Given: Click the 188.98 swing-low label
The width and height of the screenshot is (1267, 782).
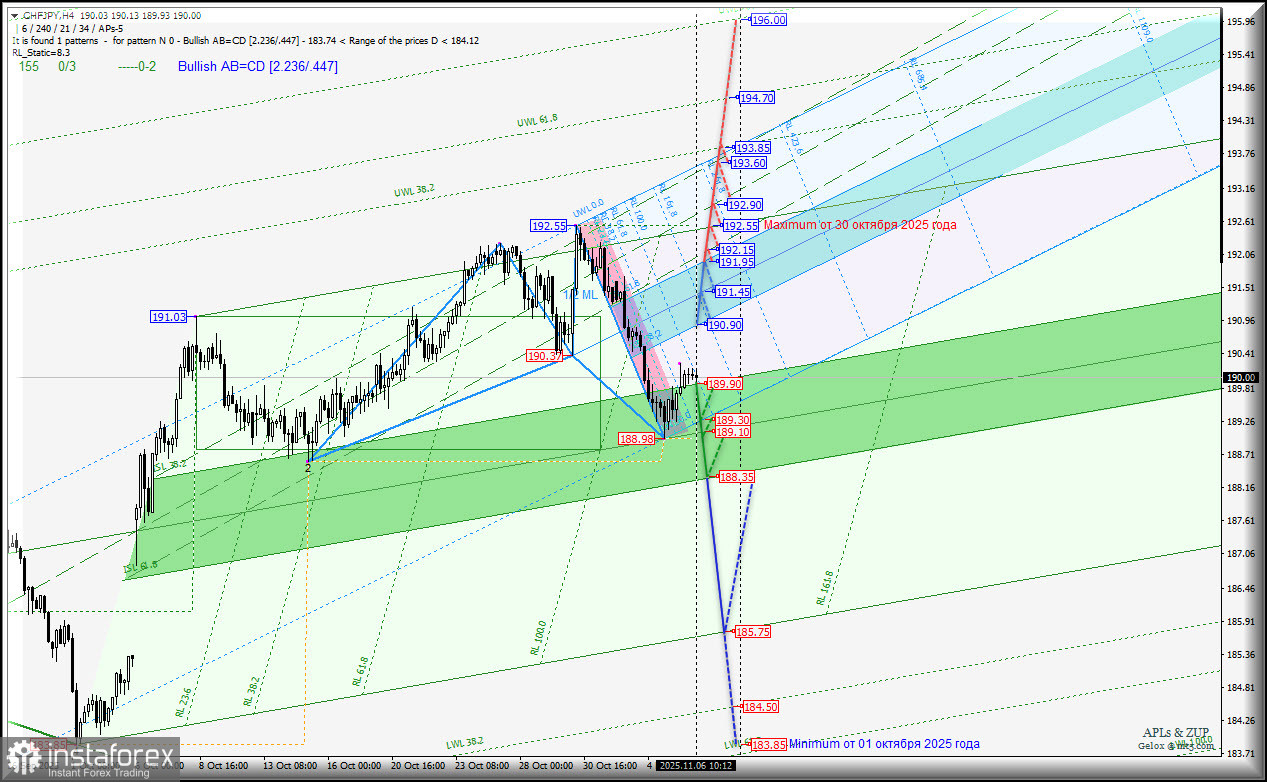Looking at the screenshot, I should 637,439.
